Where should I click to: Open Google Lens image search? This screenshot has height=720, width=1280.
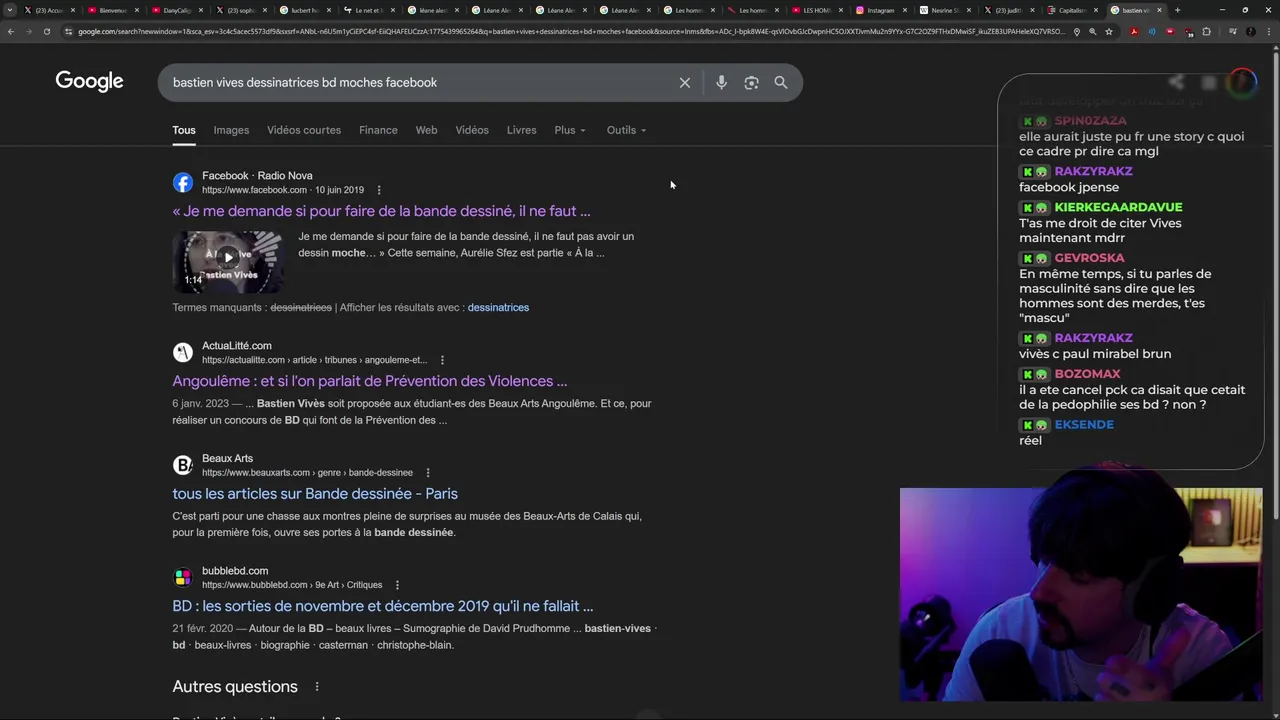[751, 83]
